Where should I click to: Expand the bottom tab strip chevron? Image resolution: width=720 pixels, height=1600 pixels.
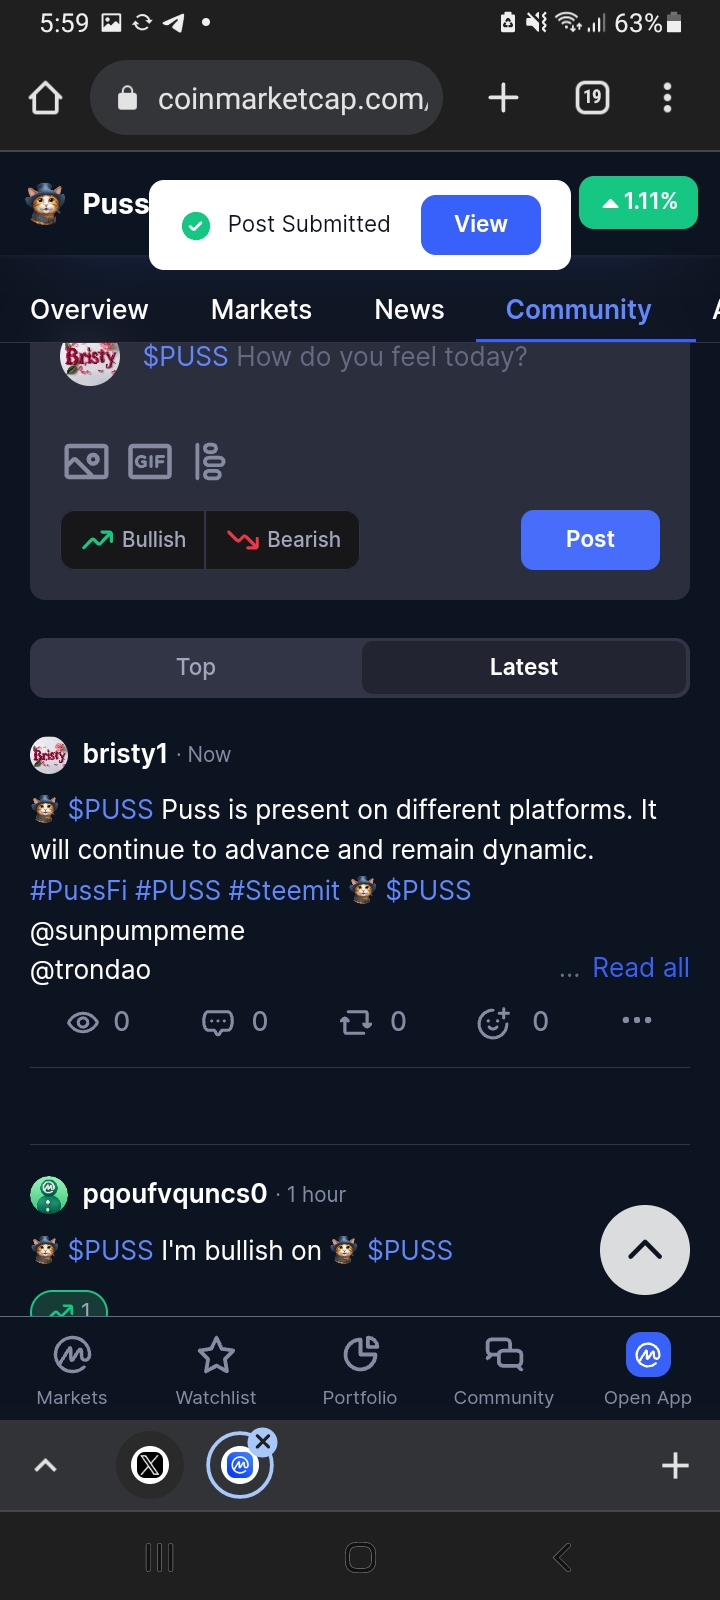click(x=46, y=1465)
